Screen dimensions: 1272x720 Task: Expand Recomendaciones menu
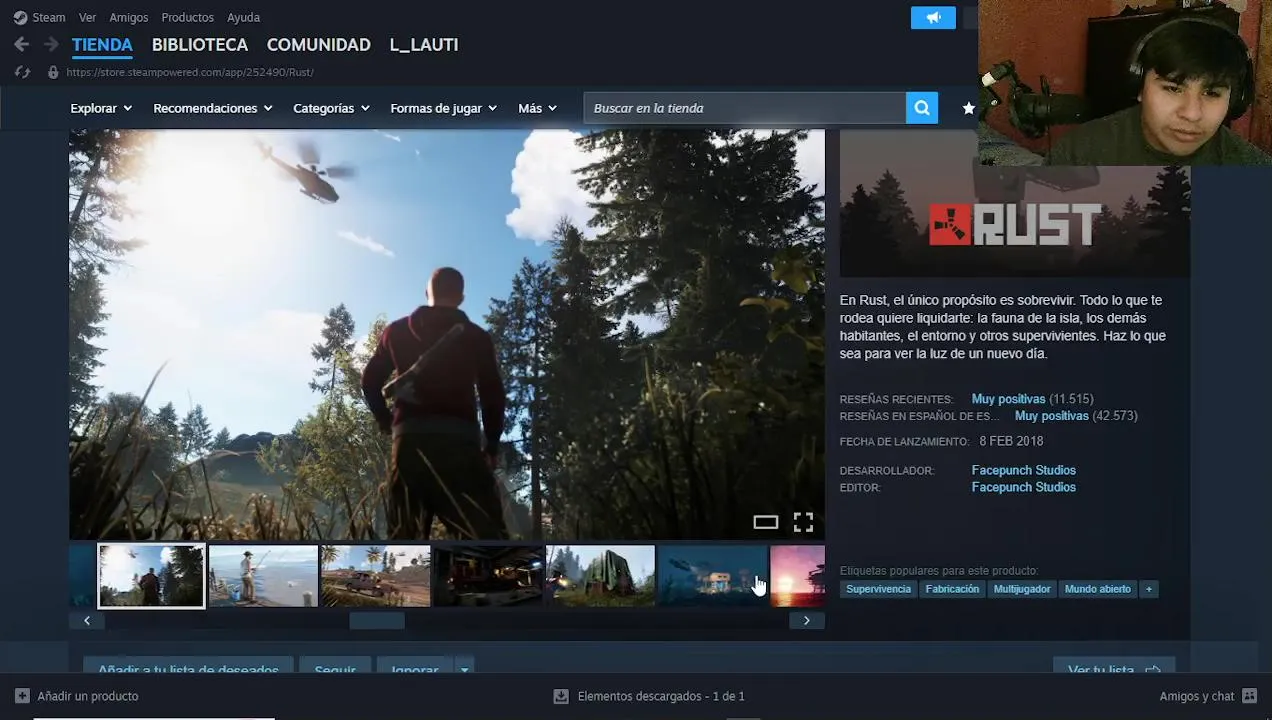213,108
